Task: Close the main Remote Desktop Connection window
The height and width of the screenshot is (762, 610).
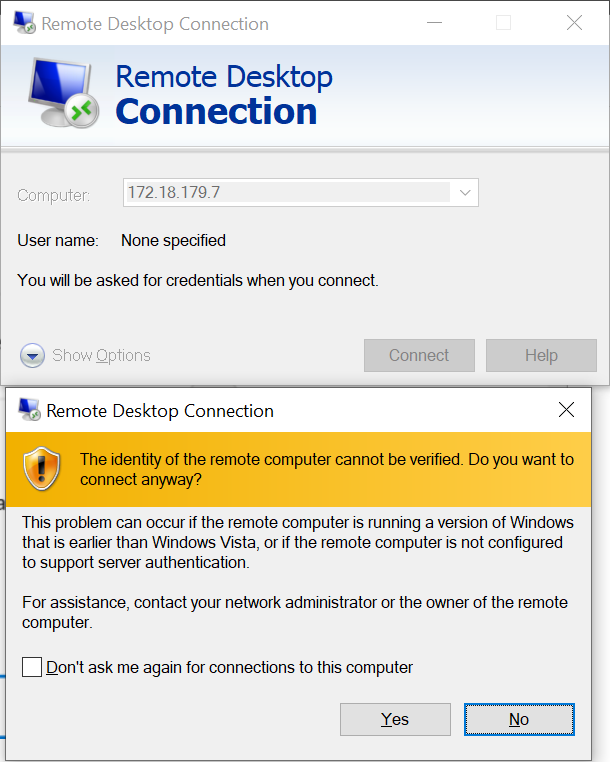Action: pos(574,23)
